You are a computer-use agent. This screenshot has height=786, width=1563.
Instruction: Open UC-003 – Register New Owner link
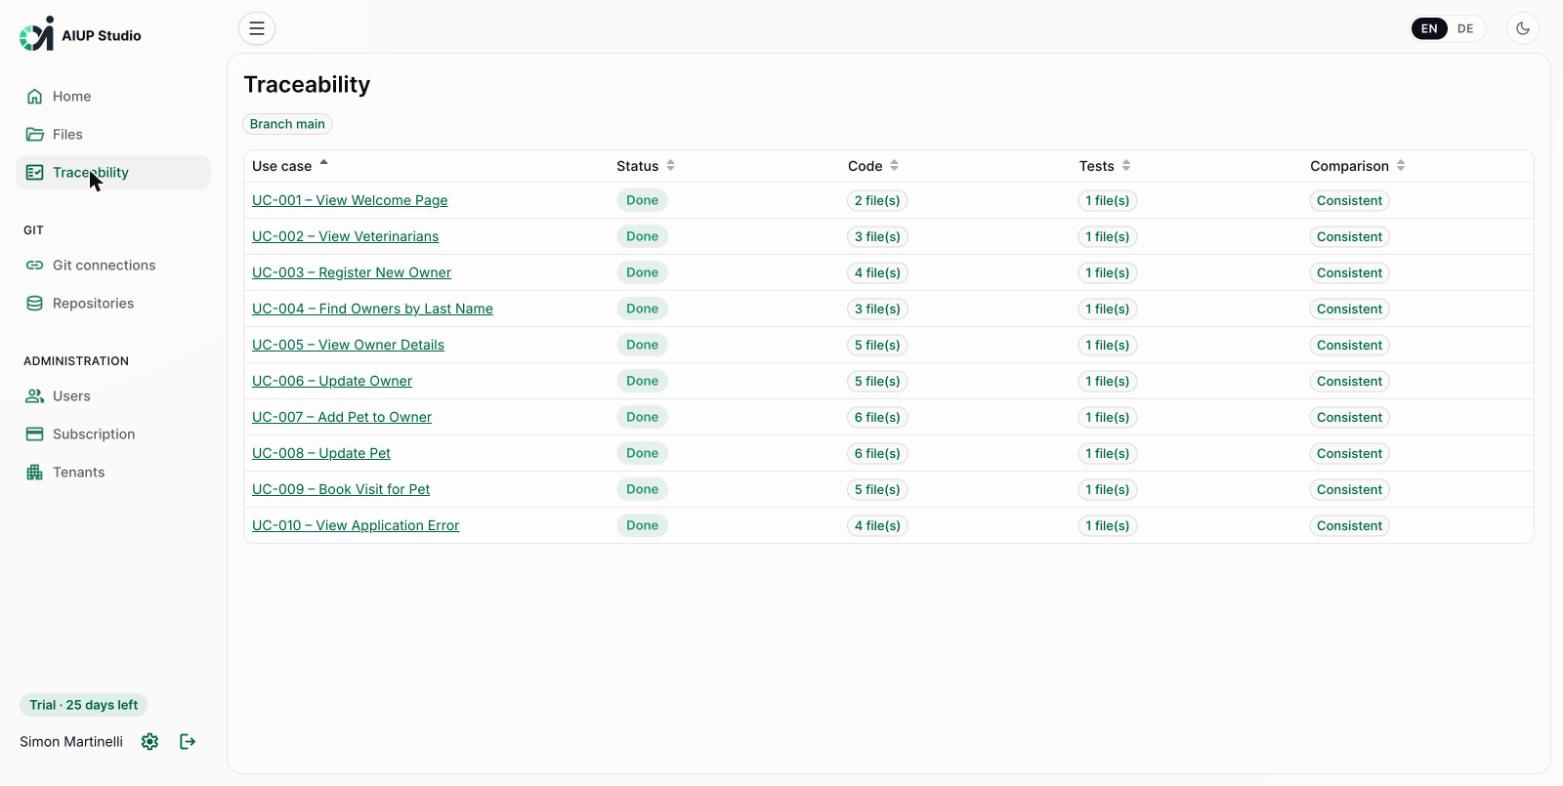coord(351,272)
